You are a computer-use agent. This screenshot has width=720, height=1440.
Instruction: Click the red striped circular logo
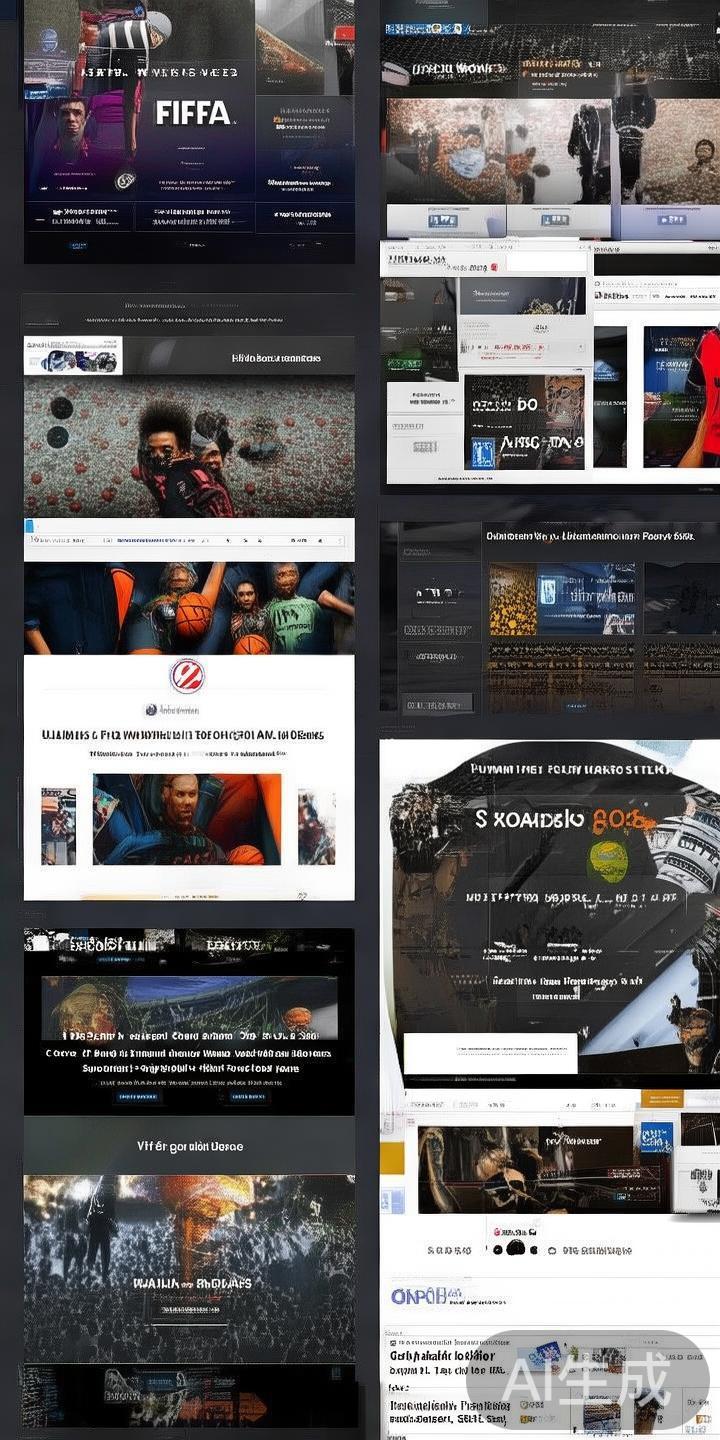tap(187, 676)
